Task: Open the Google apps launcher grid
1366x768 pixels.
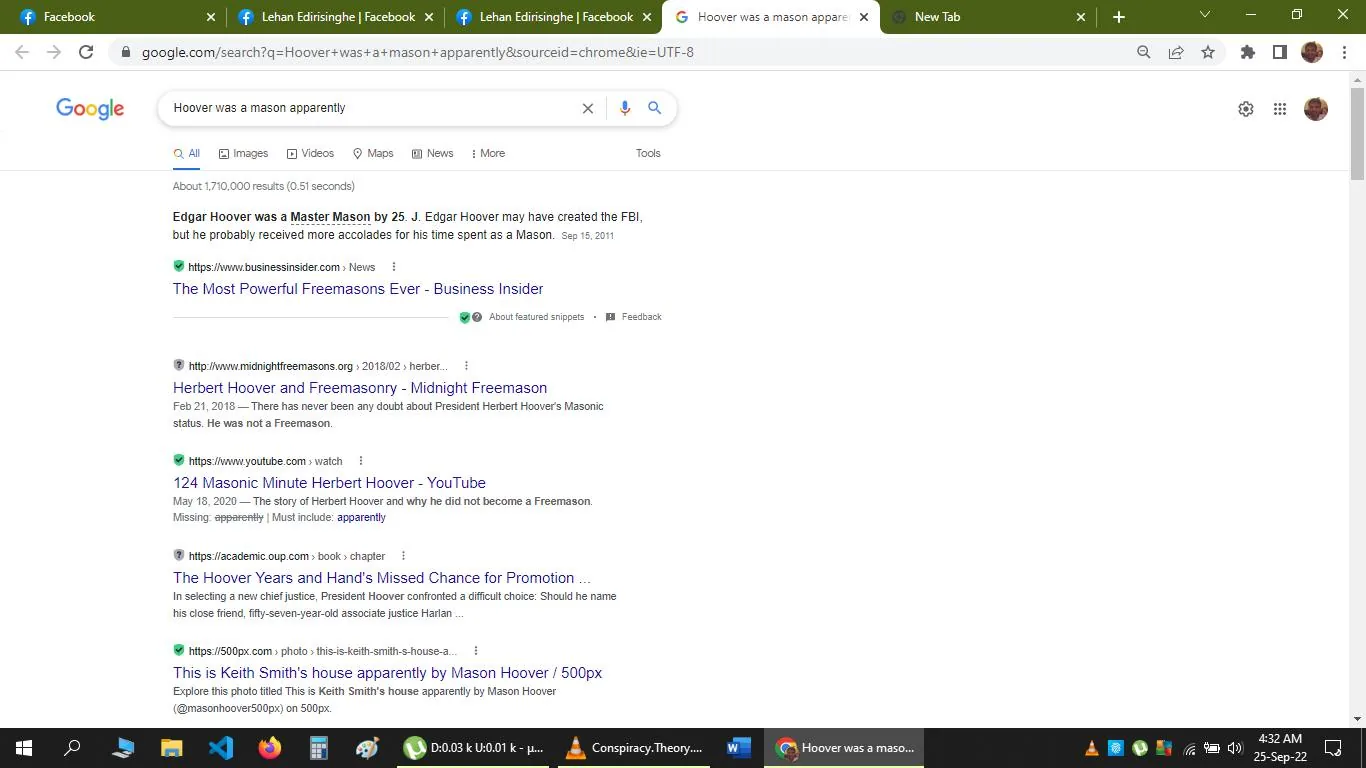Action: click(1279, 108)
